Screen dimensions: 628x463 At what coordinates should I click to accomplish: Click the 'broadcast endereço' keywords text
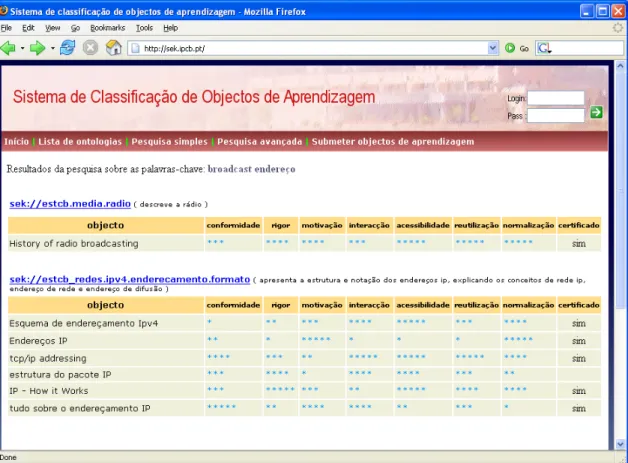pos(252,169)
